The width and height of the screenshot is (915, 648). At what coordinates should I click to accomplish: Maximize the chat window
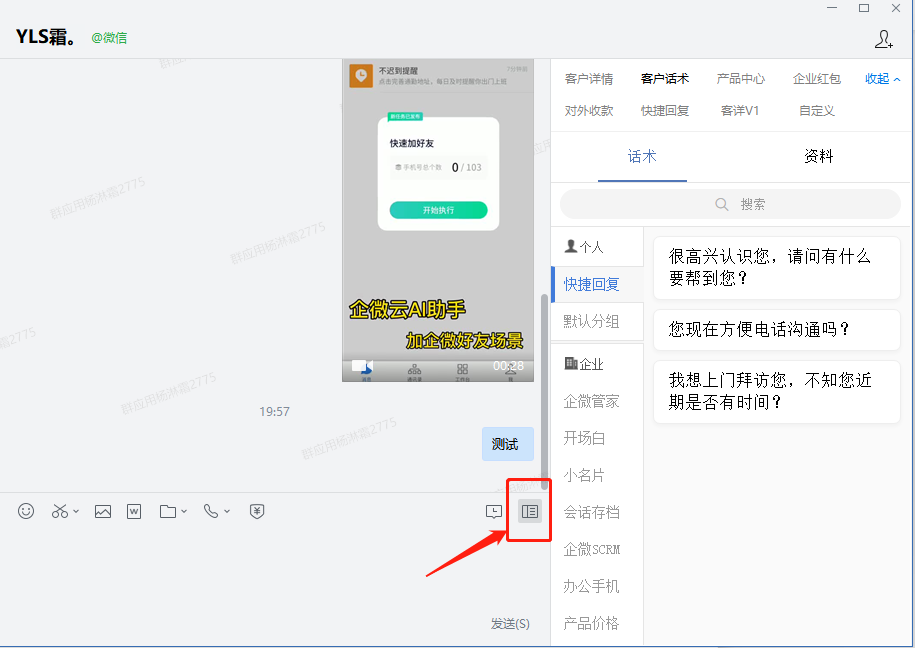[864, 8]
